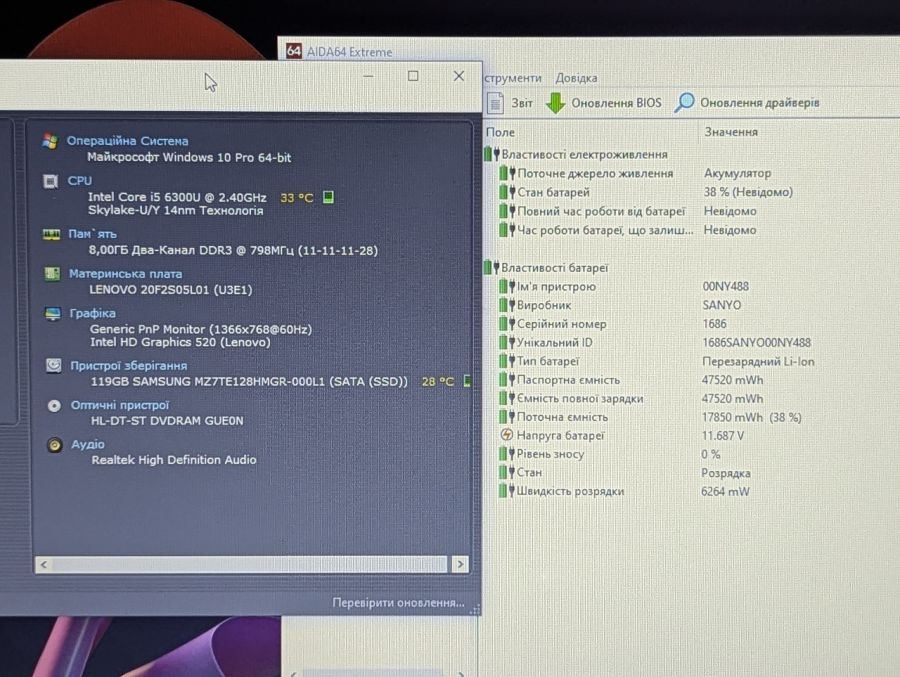Viewport: 900px width, 677px height.
Task: Open the Операційна Система section link
Action: (127, 141)
